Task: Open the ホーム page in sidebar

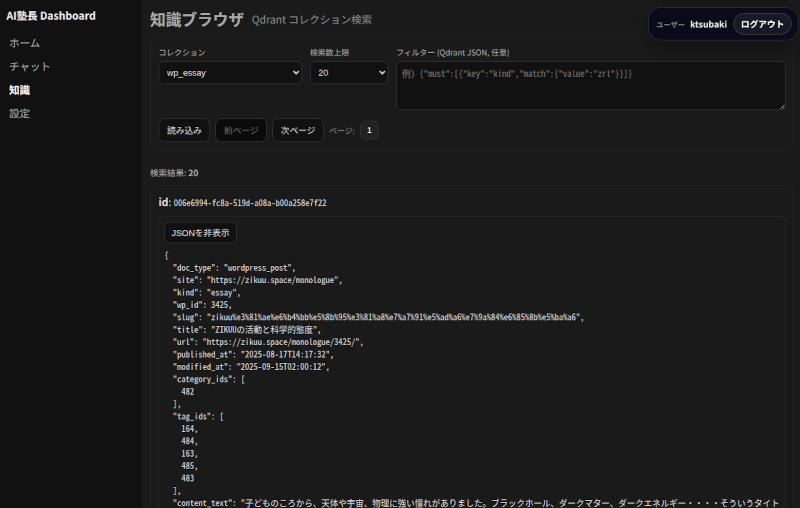Action: (x=25, y=43)
